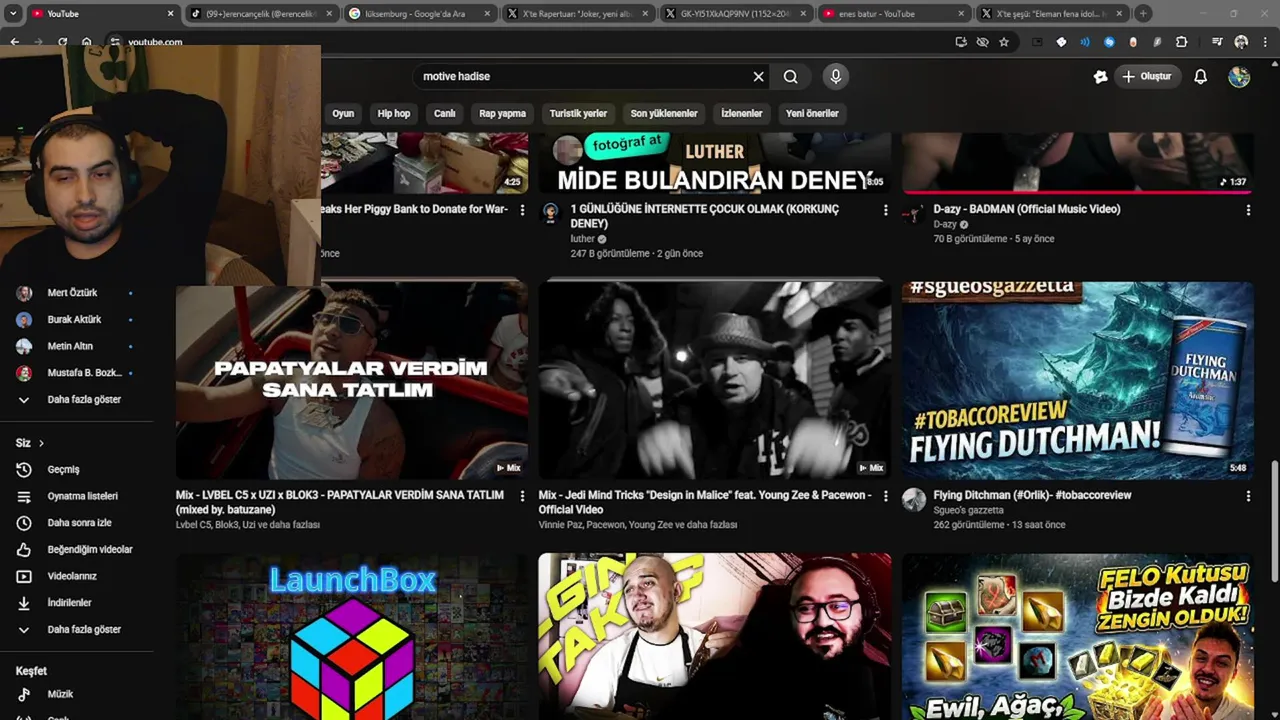The image size is (1280, 720).
Task: Open options menu for the LVBEL C5 mix
Action: (522, 496)
